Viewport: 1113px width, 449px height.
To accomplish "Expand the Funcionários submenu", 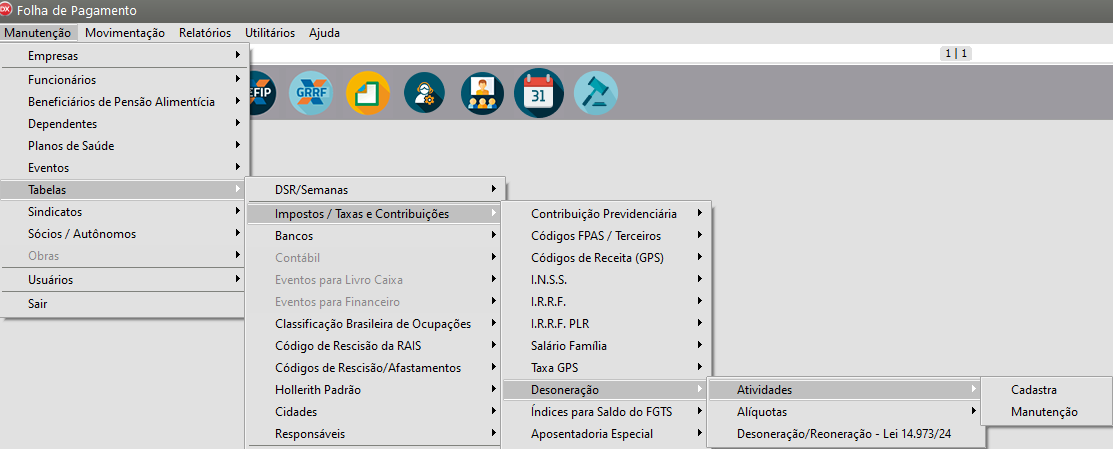I will point(62,79).
